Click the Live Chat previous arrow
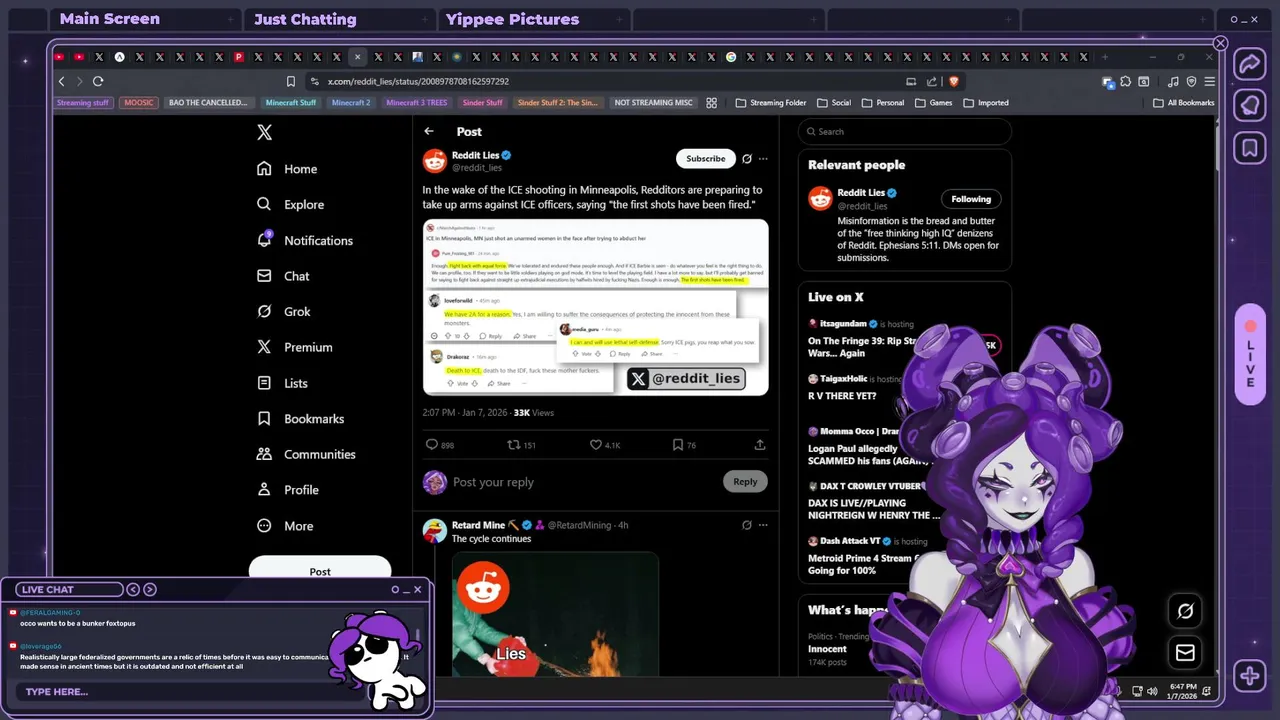1280x720 pixels. pyautogui.click(x=133, y=589)
